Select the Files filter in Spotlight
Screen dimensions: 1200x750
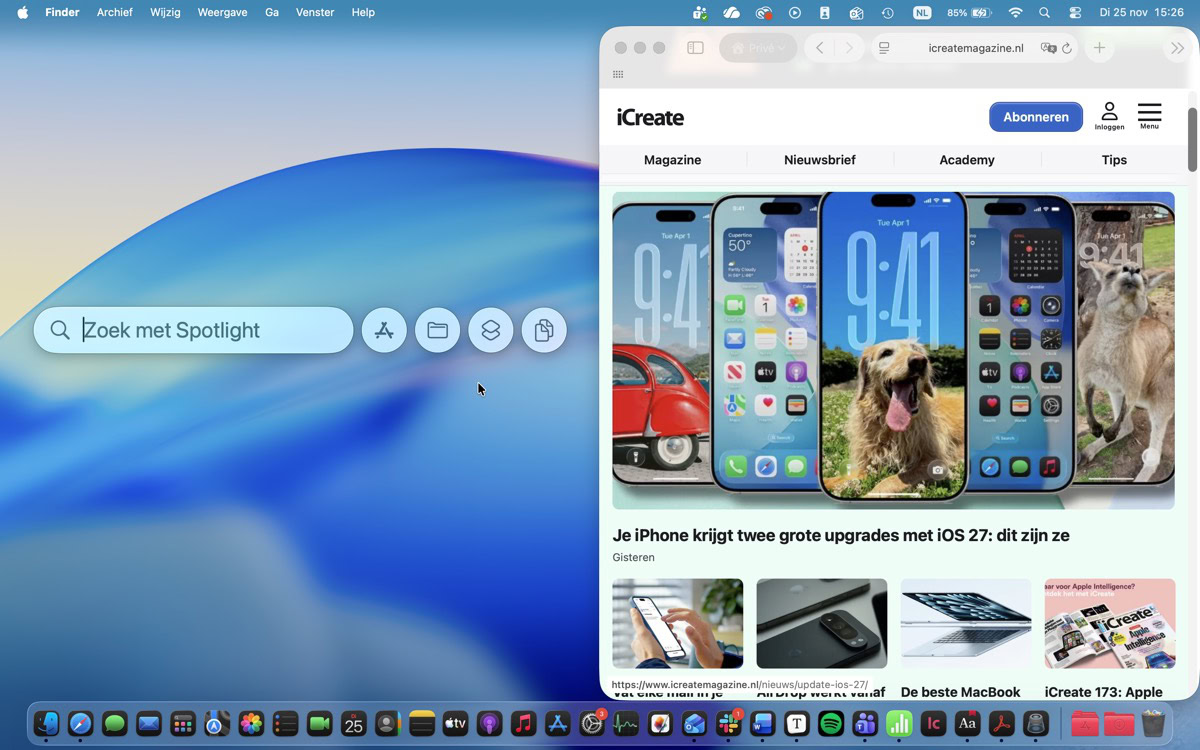437,330
